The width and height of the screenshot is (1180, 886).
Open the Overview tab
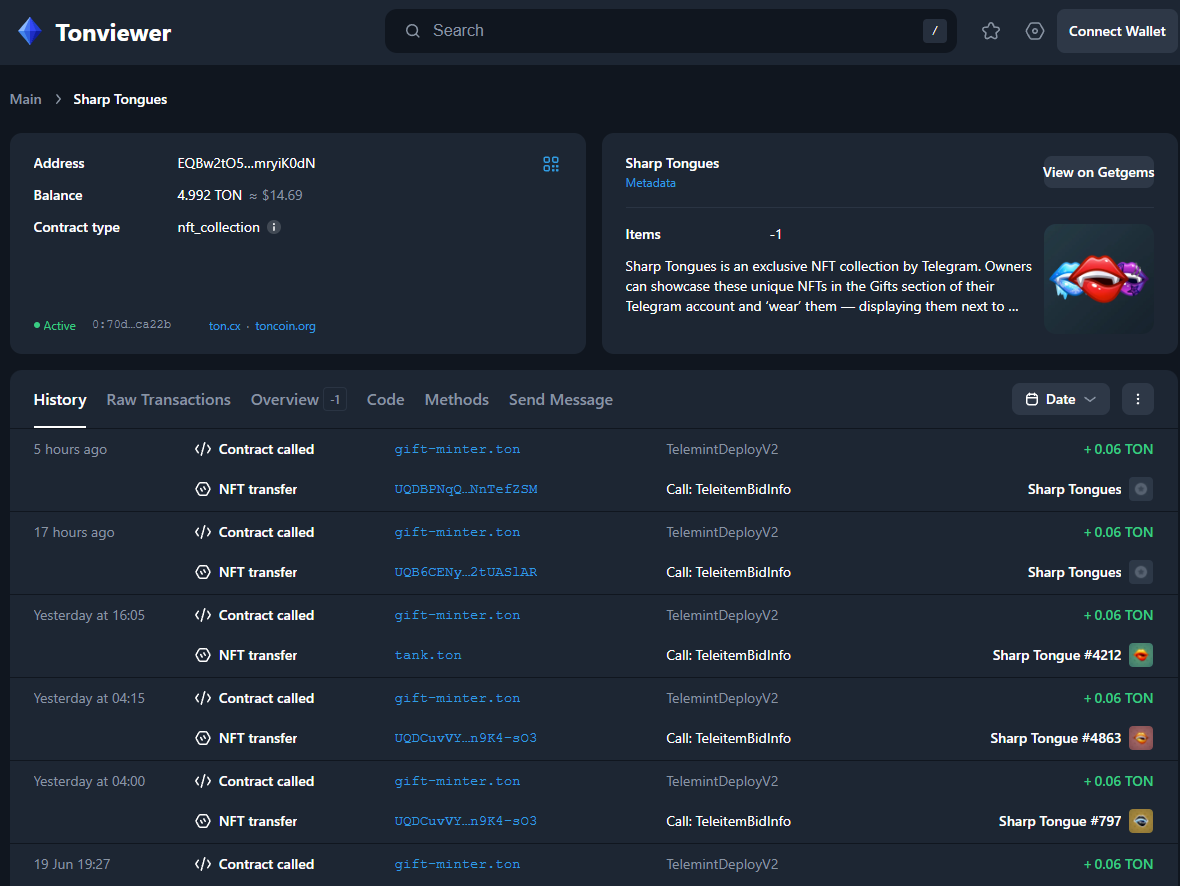285,400
